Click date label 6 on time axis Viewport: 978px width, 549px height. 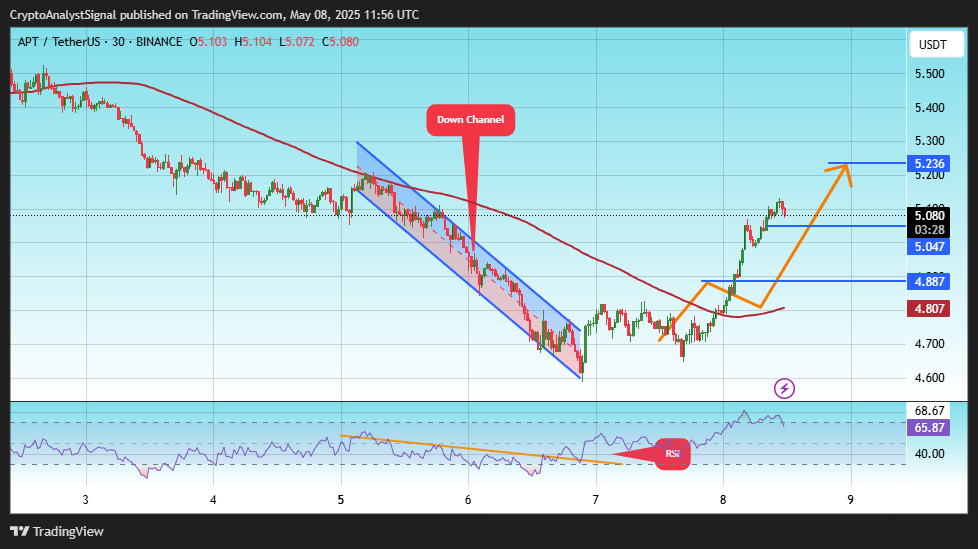point(468,500)
